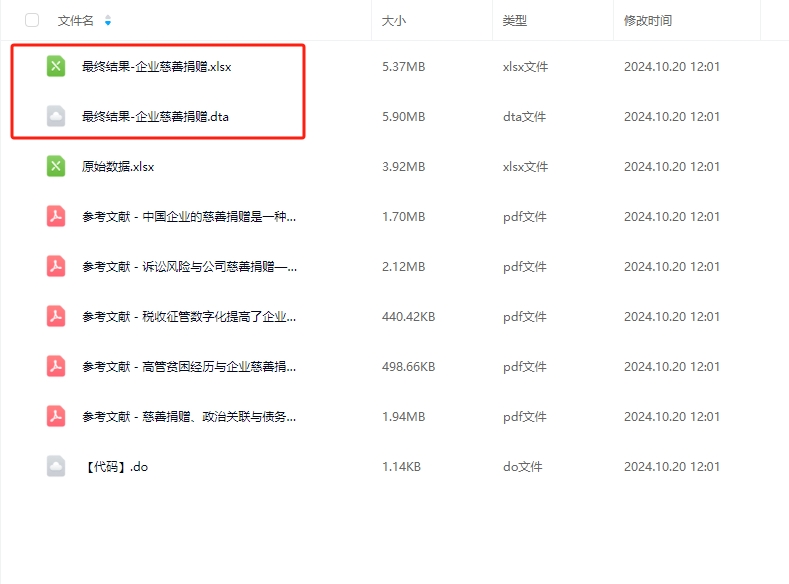Open 参考文献 - 慈善捐赠、政治关联与债务... PDF
Screen dimensions: 789x584
point(189,417)
